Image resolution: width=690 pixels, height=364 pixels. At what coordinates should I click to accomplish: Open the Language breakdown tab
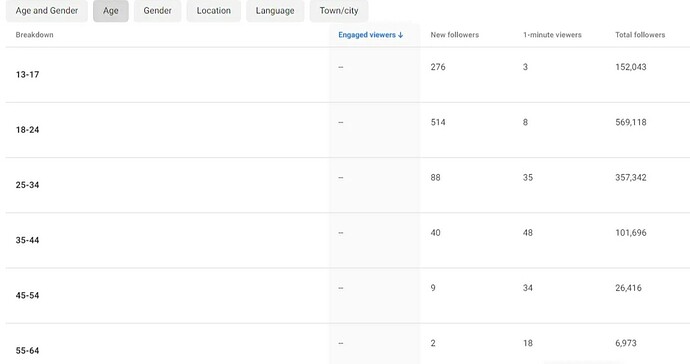(275, 11)
